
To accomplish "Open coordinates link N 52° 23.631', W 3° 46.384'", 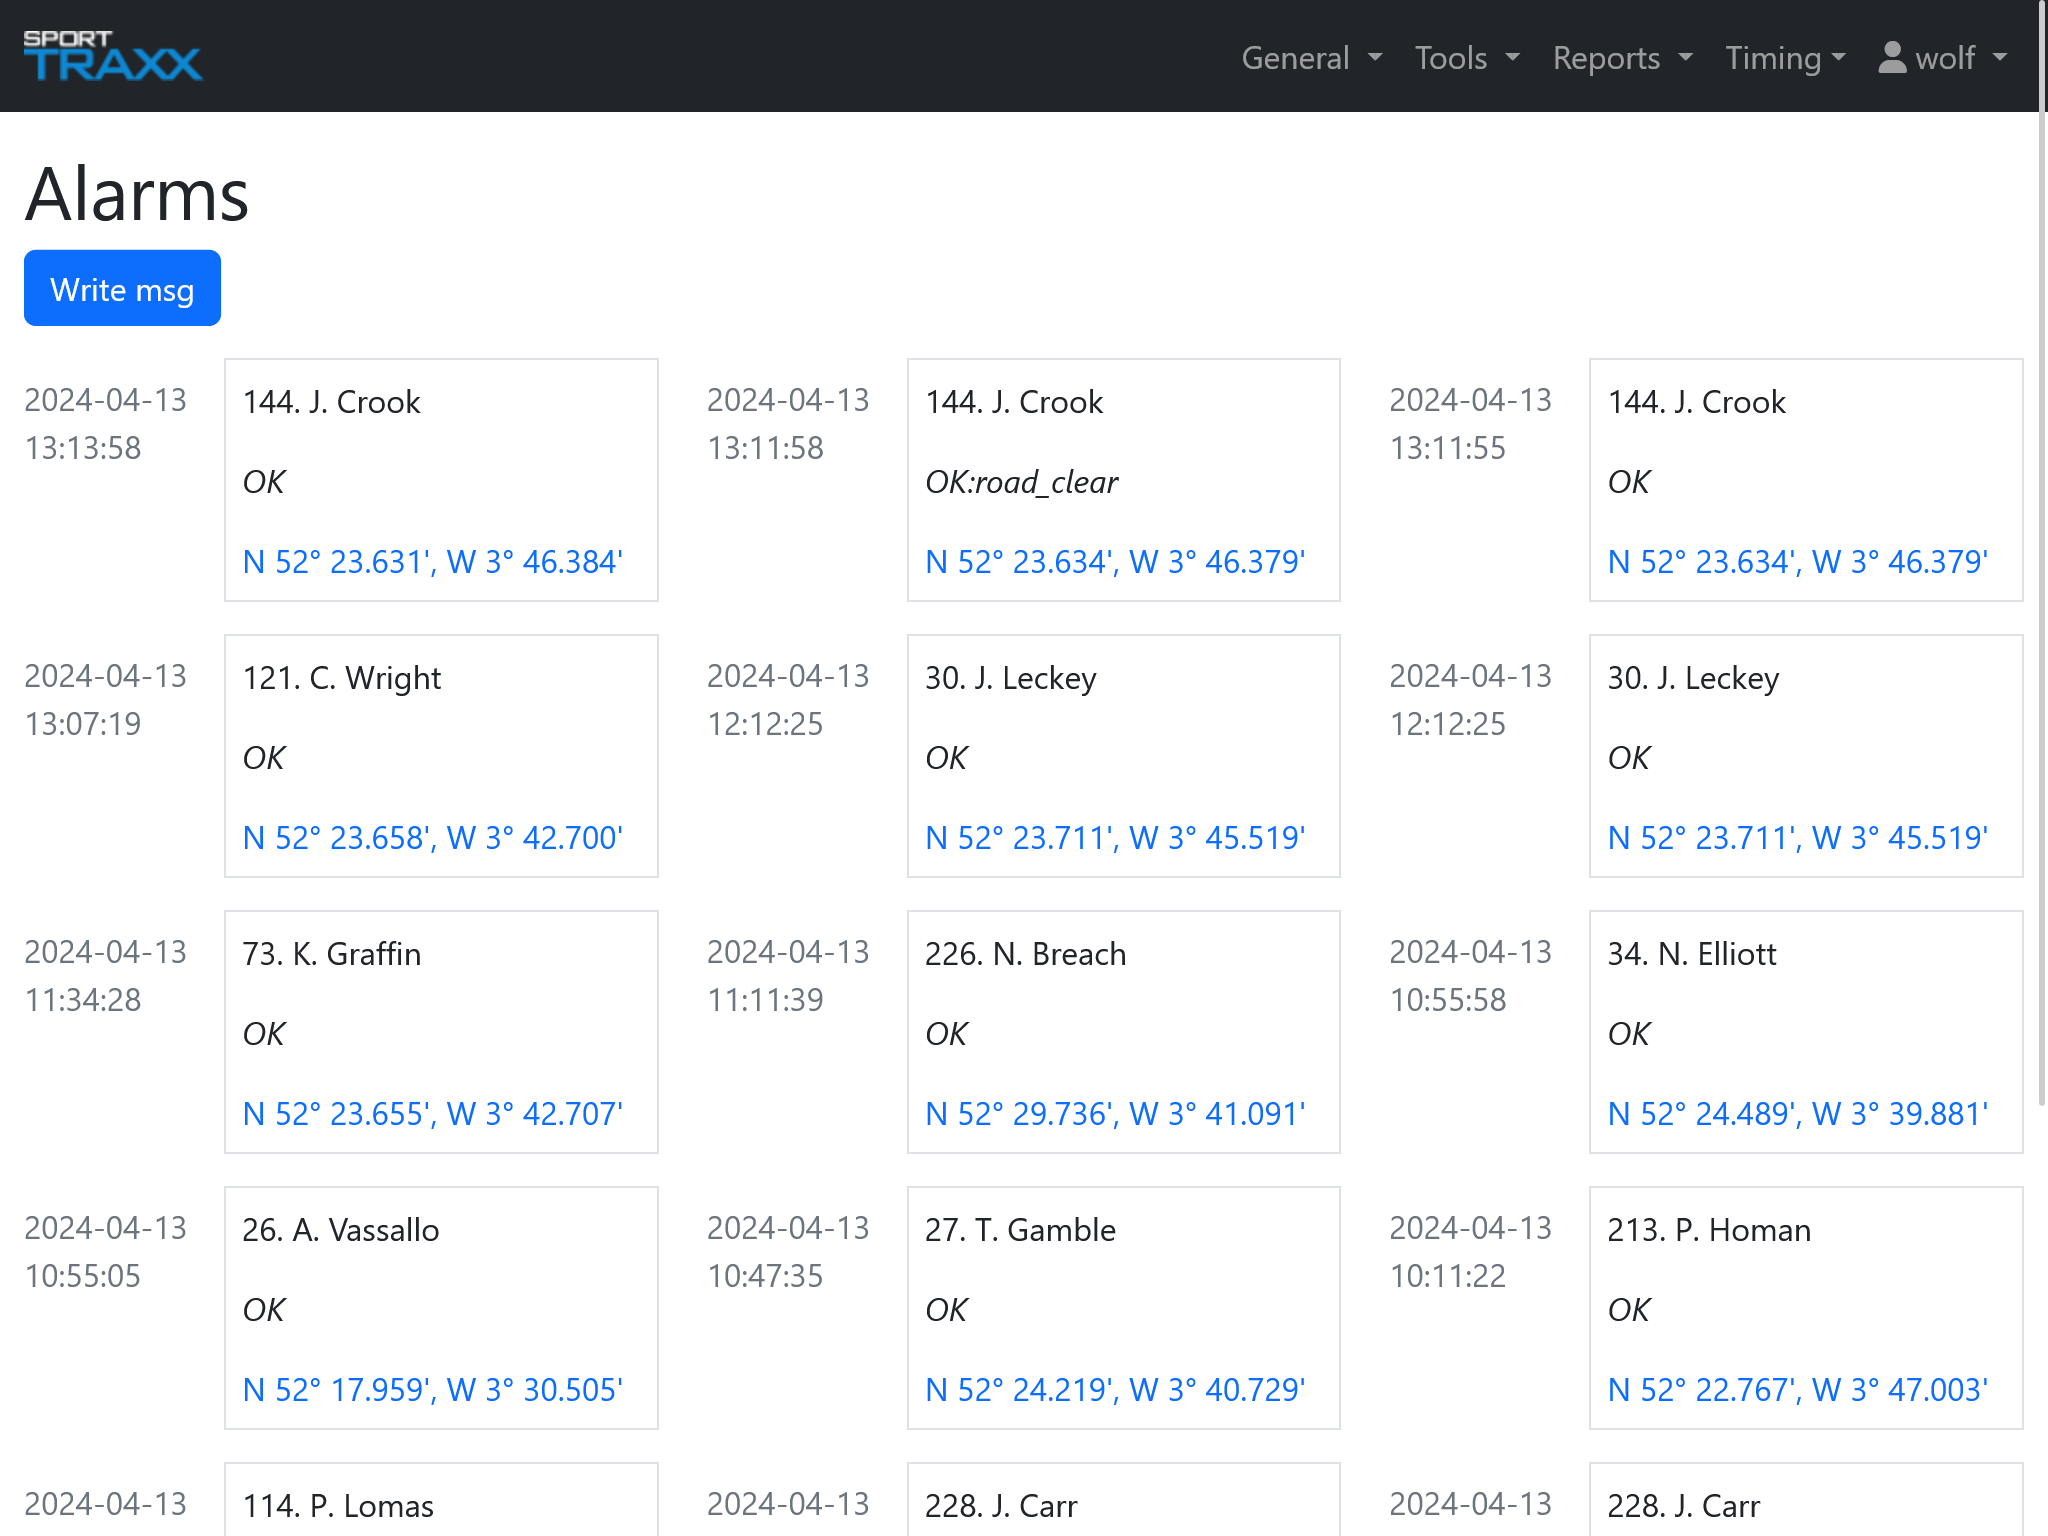I will coord(432,562).
